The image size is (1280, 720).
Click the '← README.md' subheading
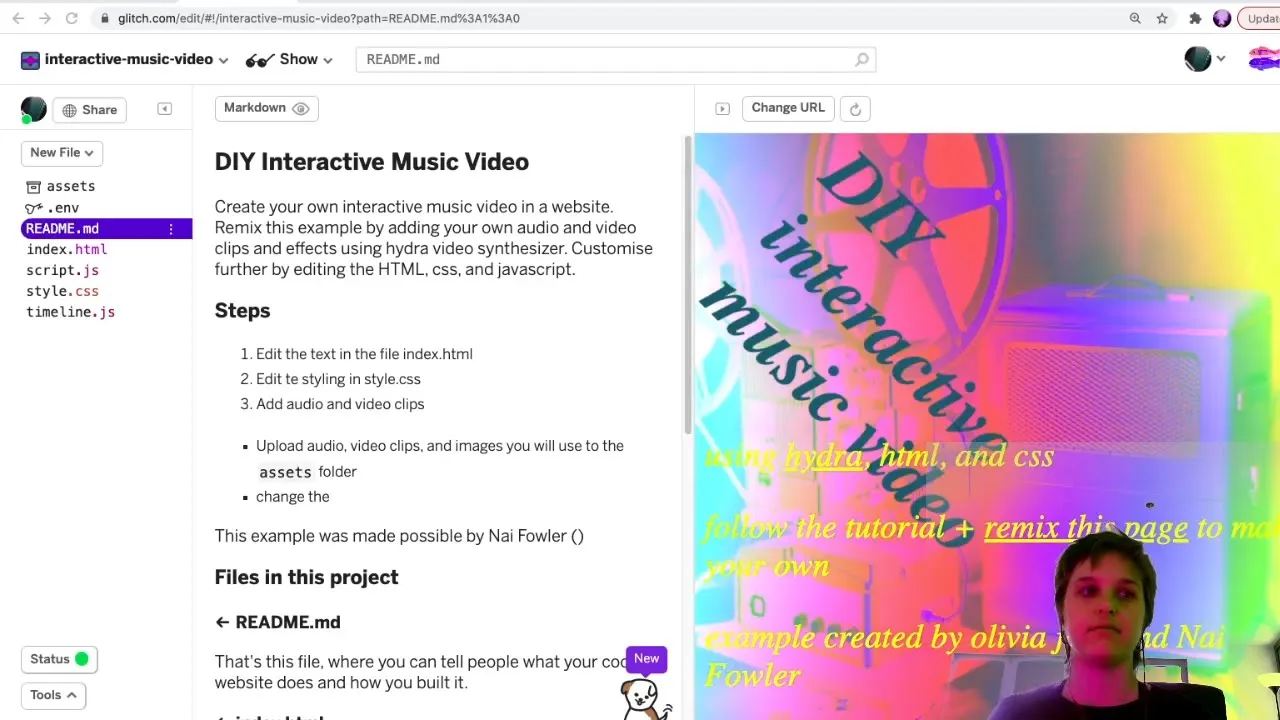(277, 622)
